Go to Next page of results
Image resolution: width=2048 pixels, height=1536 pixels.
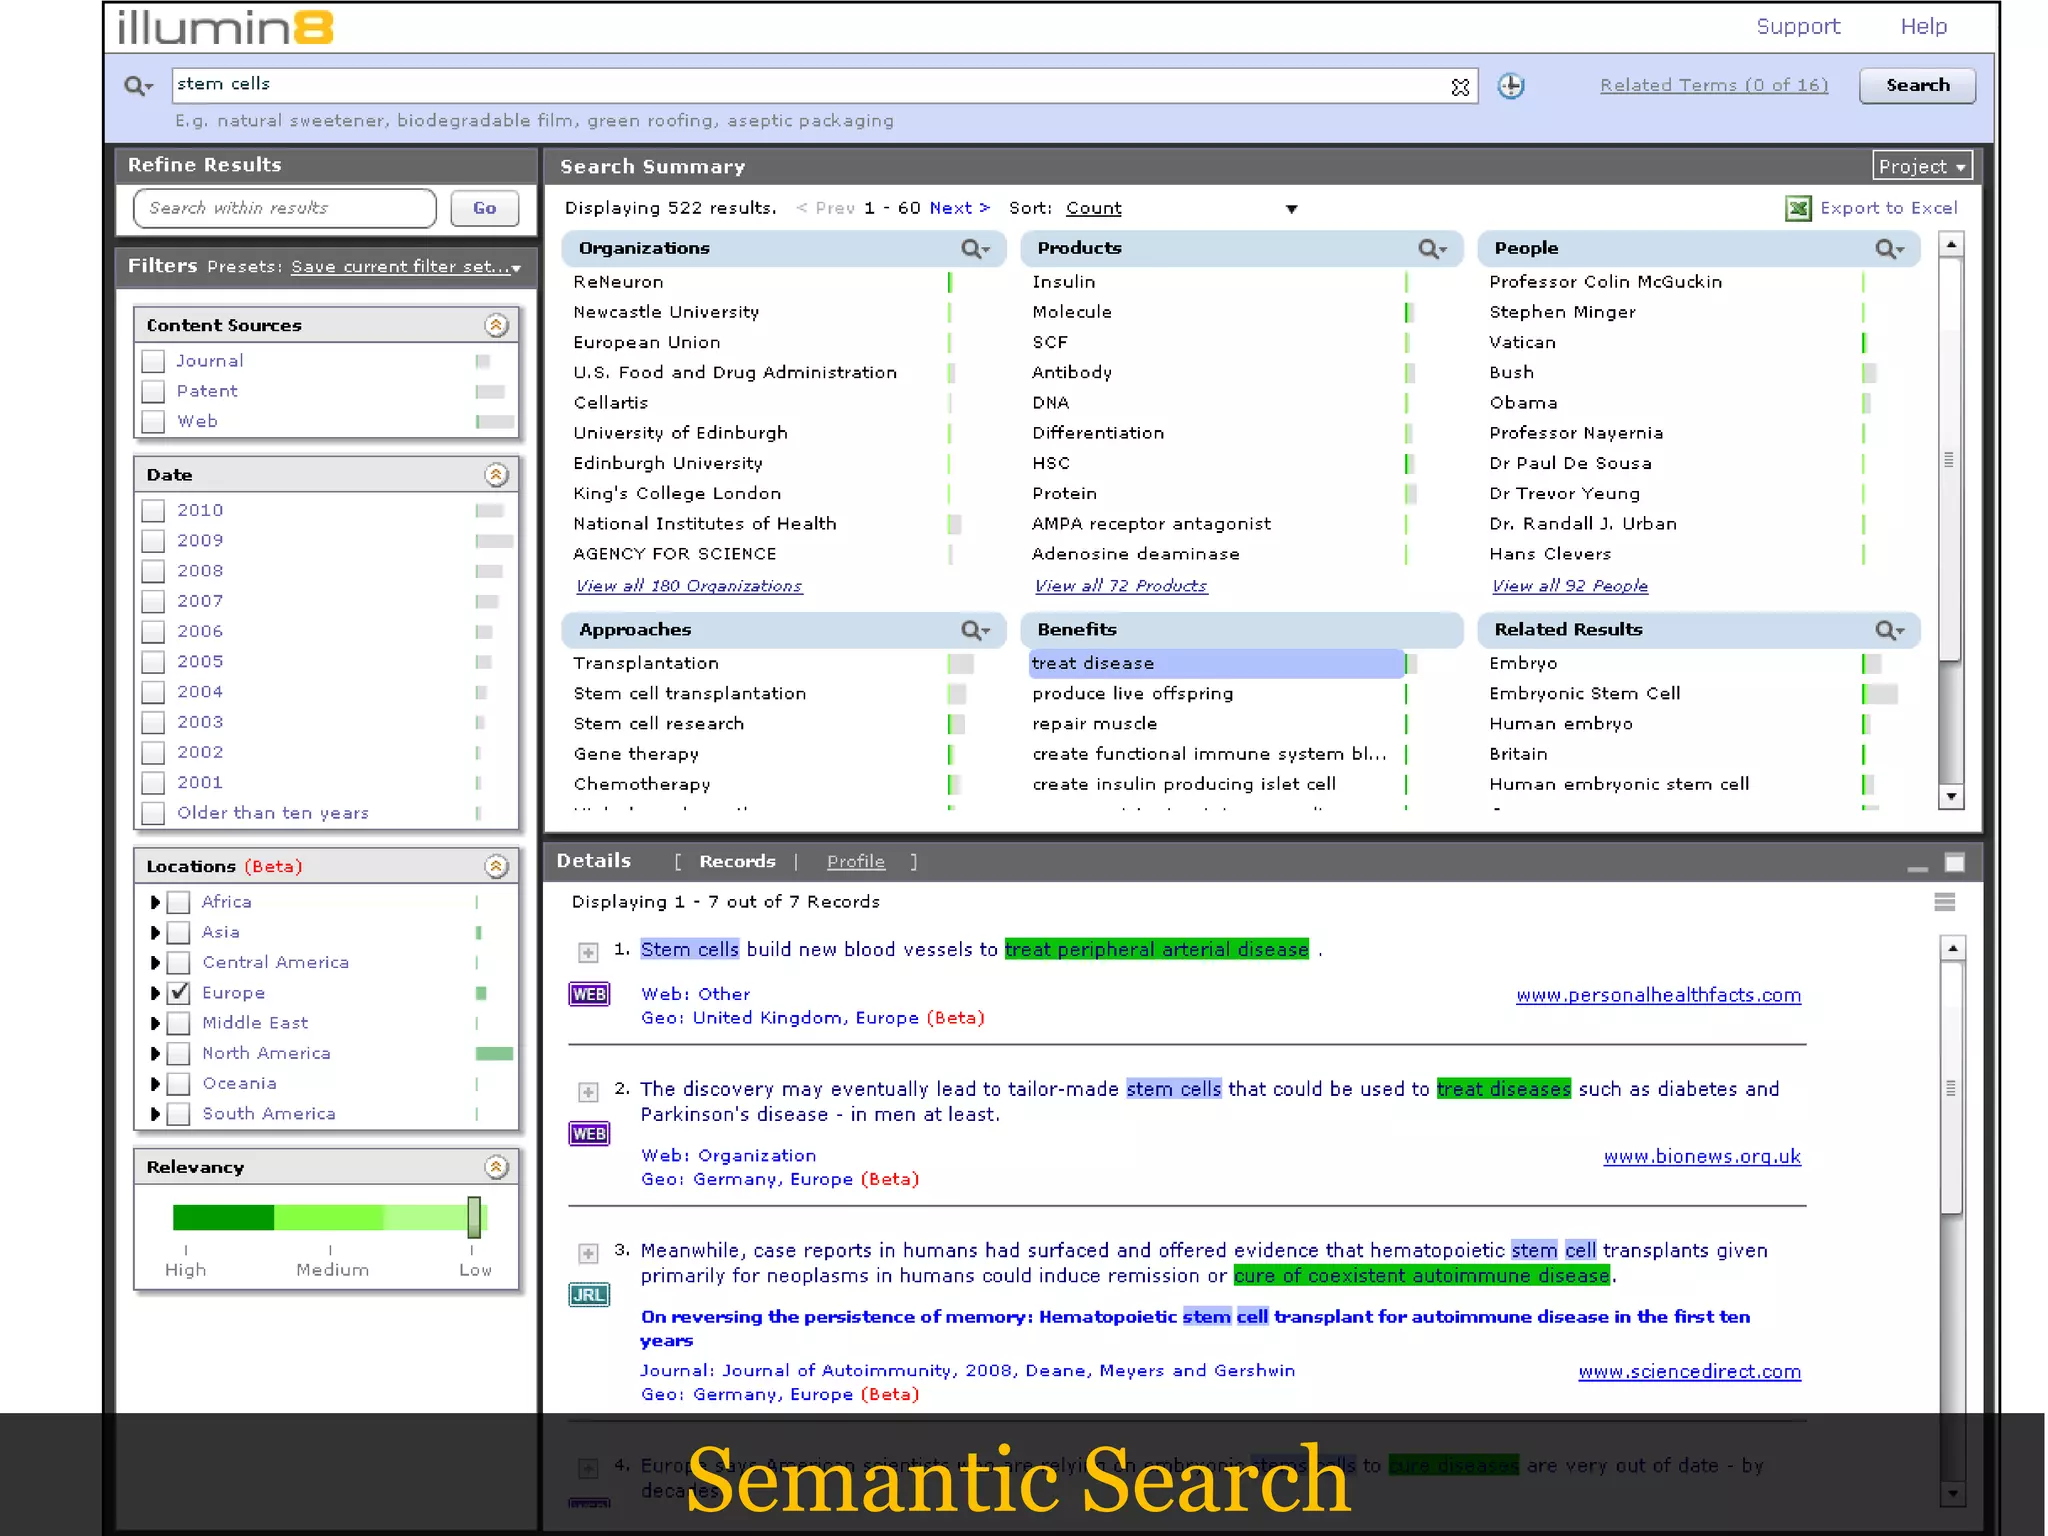point(959,208)
